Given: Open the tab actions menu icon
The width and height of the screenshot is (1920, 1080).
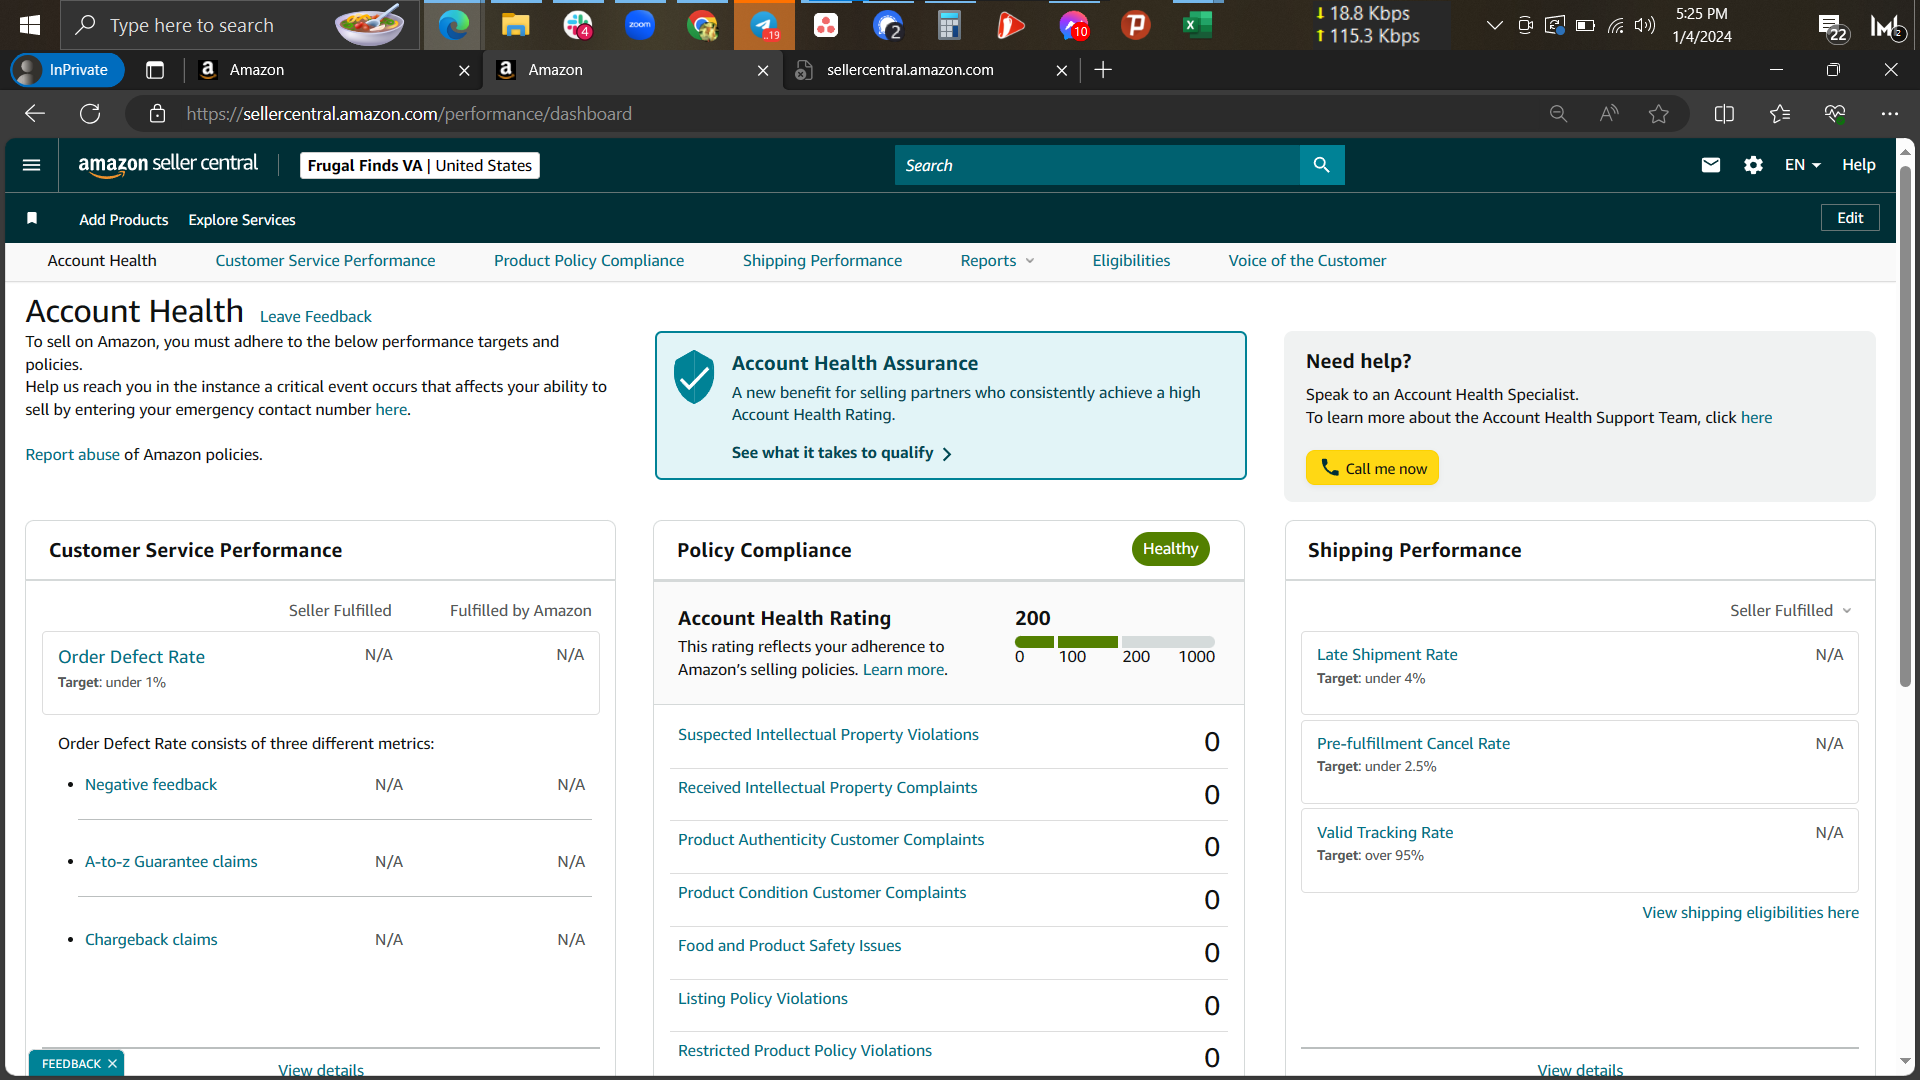Looking at the screenshot, I should [x=155, y=70].
